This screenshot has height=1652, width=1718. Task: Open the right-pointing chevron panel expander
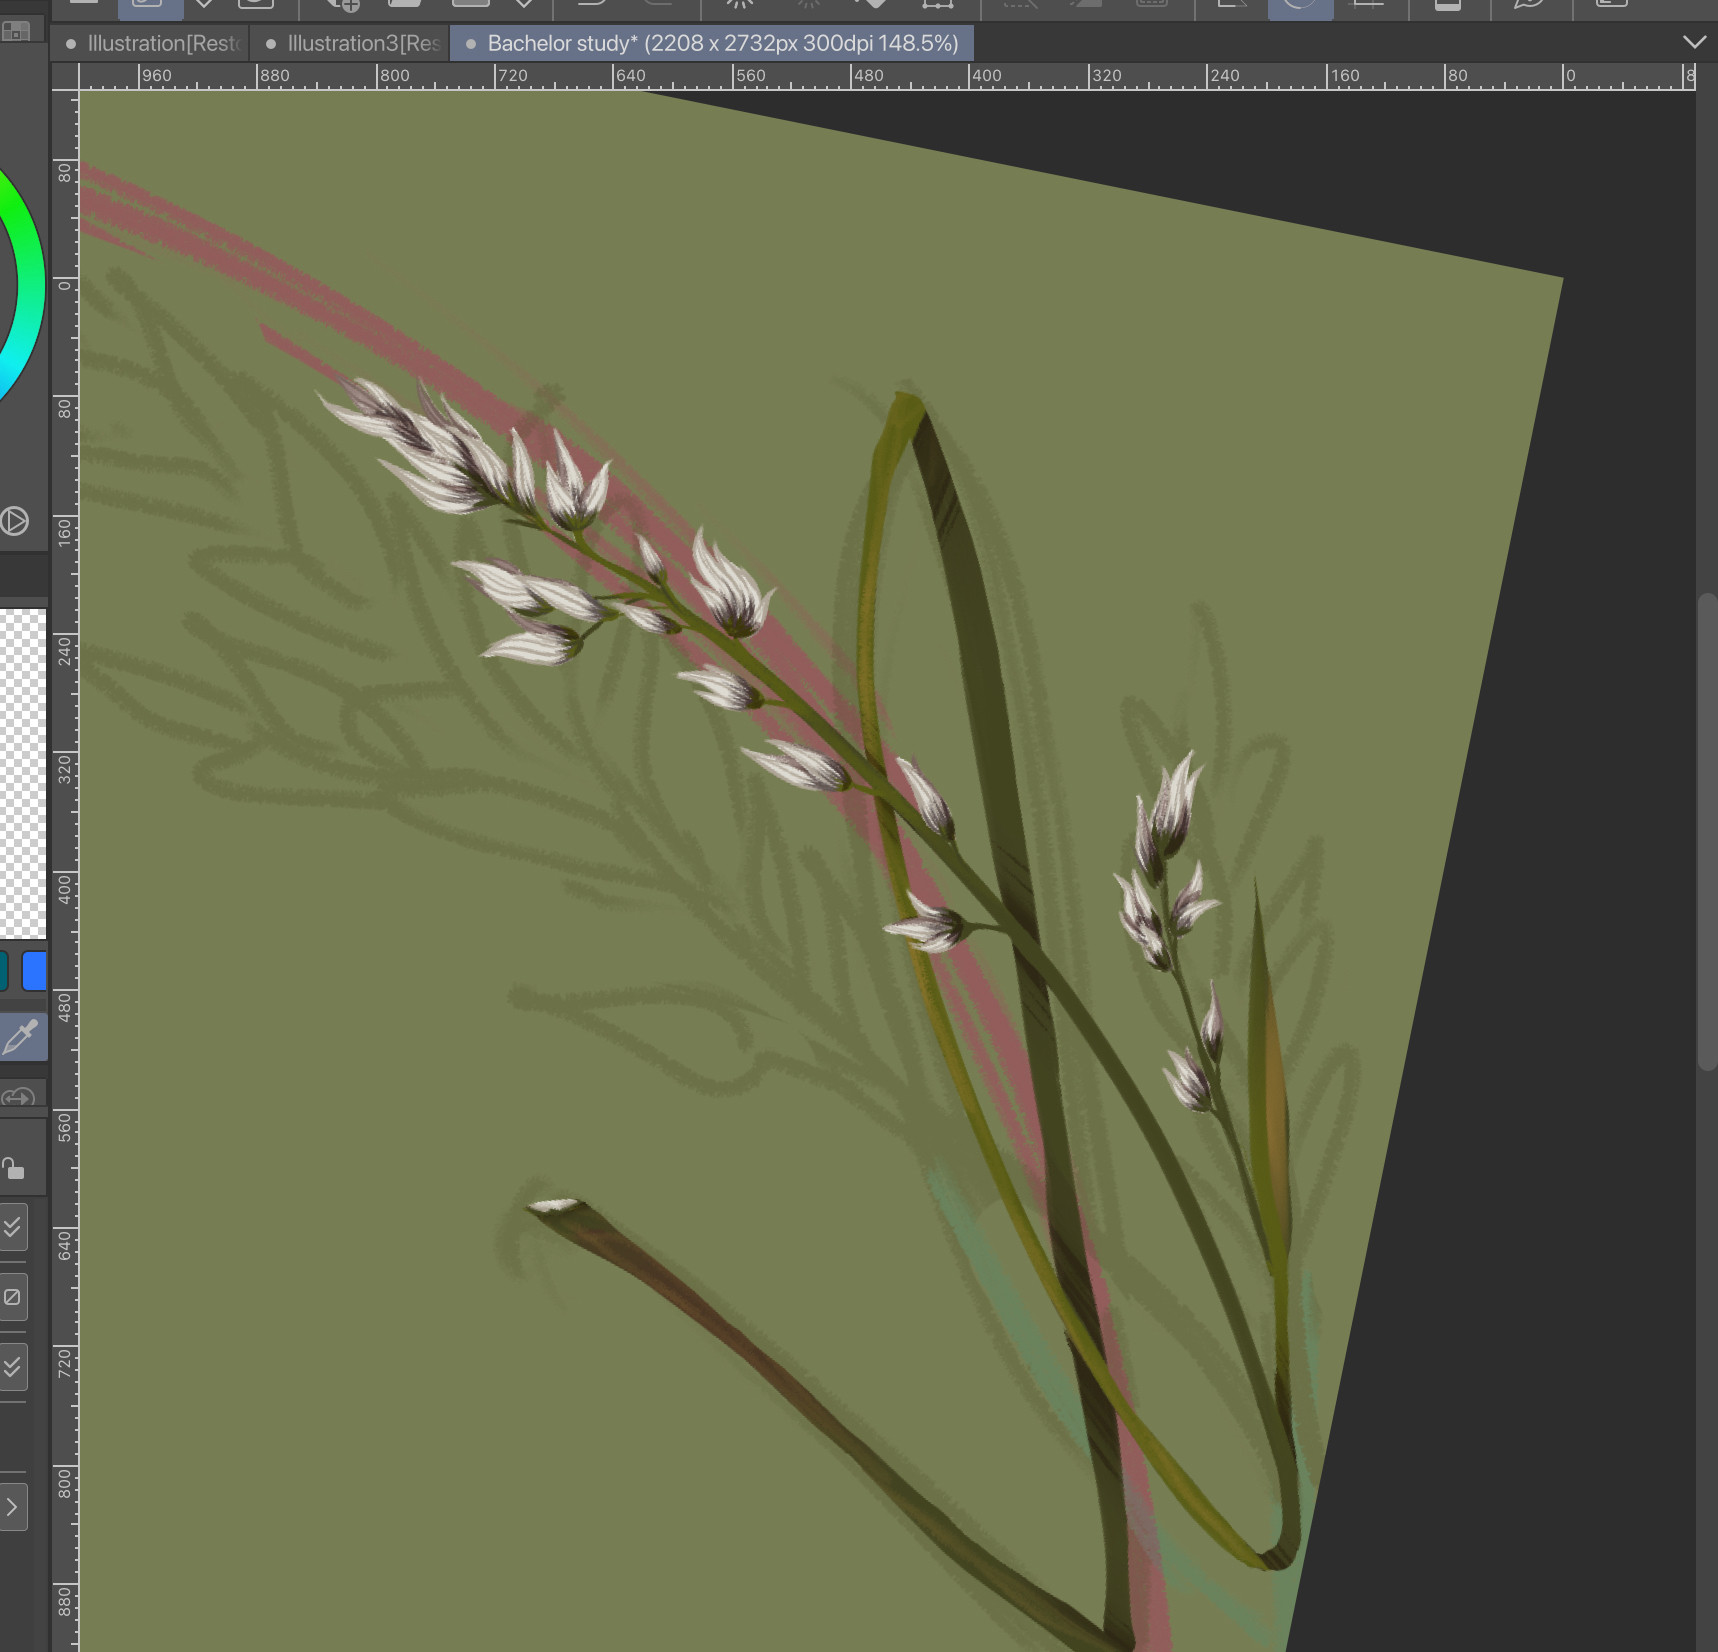point(12,1507)
